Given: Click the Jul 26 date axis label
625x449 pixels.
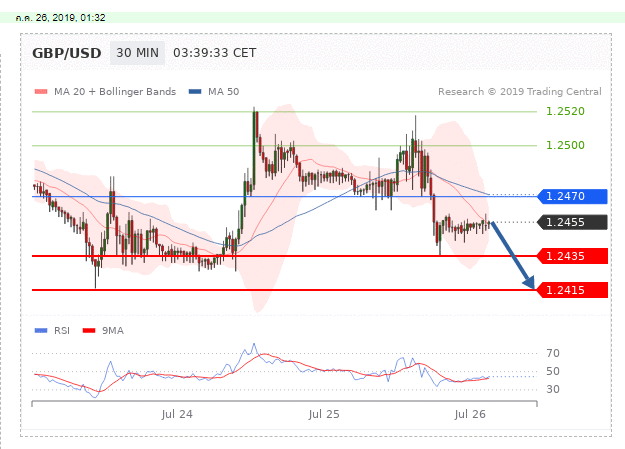Looking at the screenshot, I should click(470, 414).
